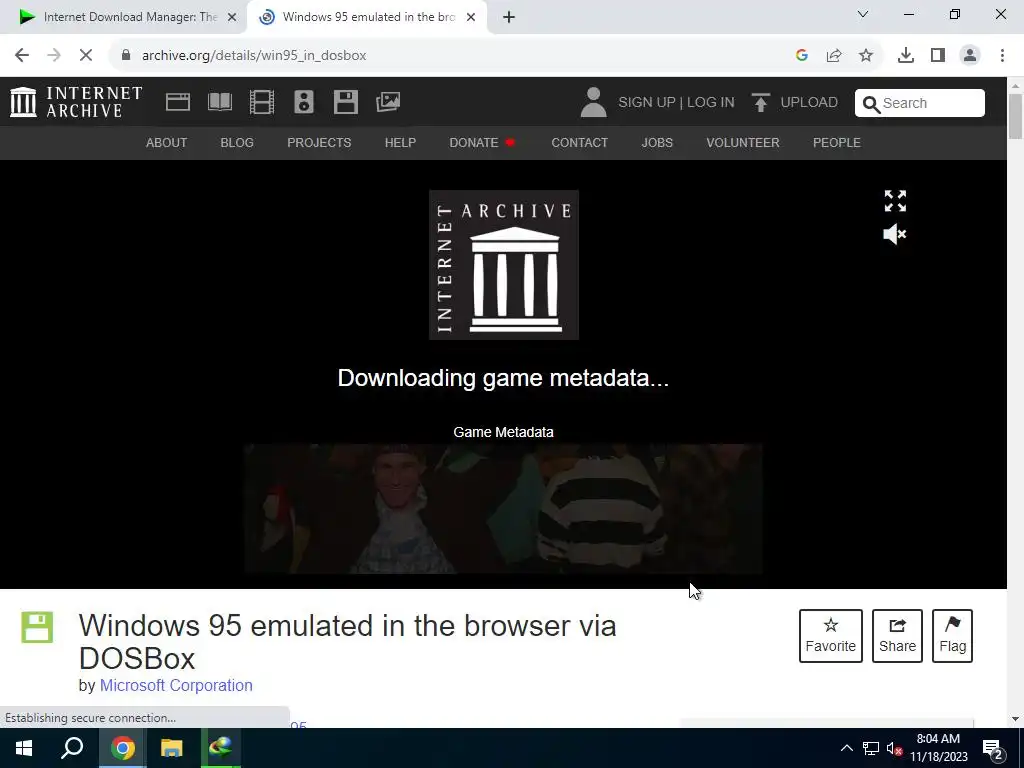Focus the Internet Archive Search field

(x=920, y=103)
